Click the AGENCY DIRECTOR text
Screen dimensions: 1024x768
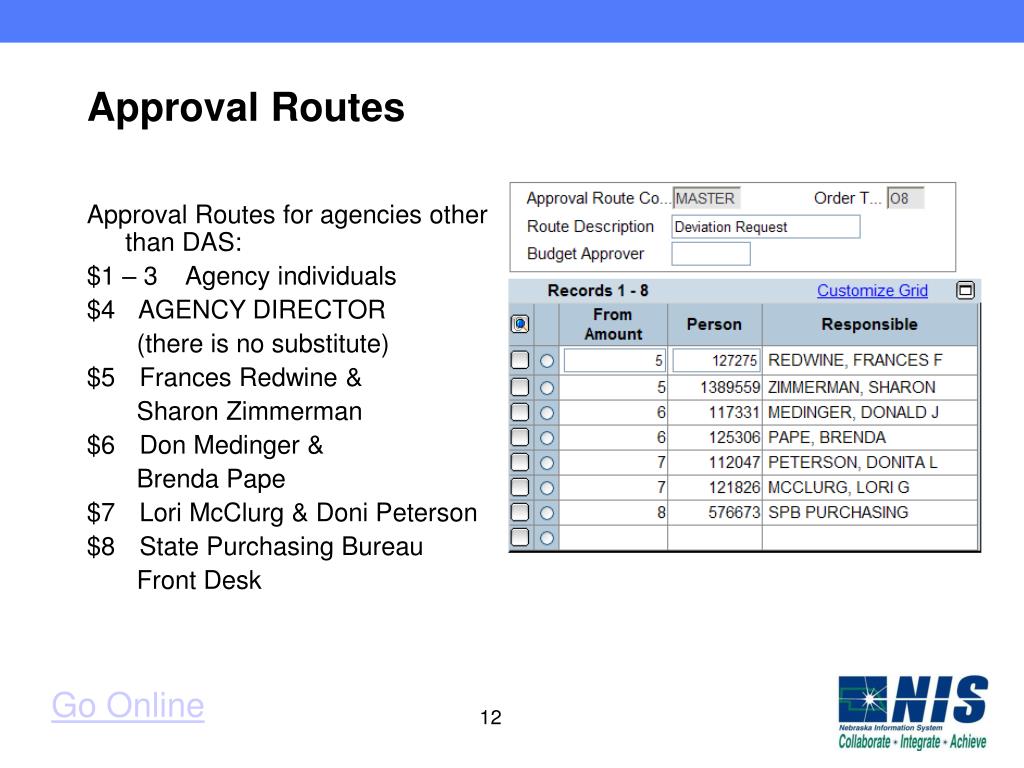(x=262, y=310)
